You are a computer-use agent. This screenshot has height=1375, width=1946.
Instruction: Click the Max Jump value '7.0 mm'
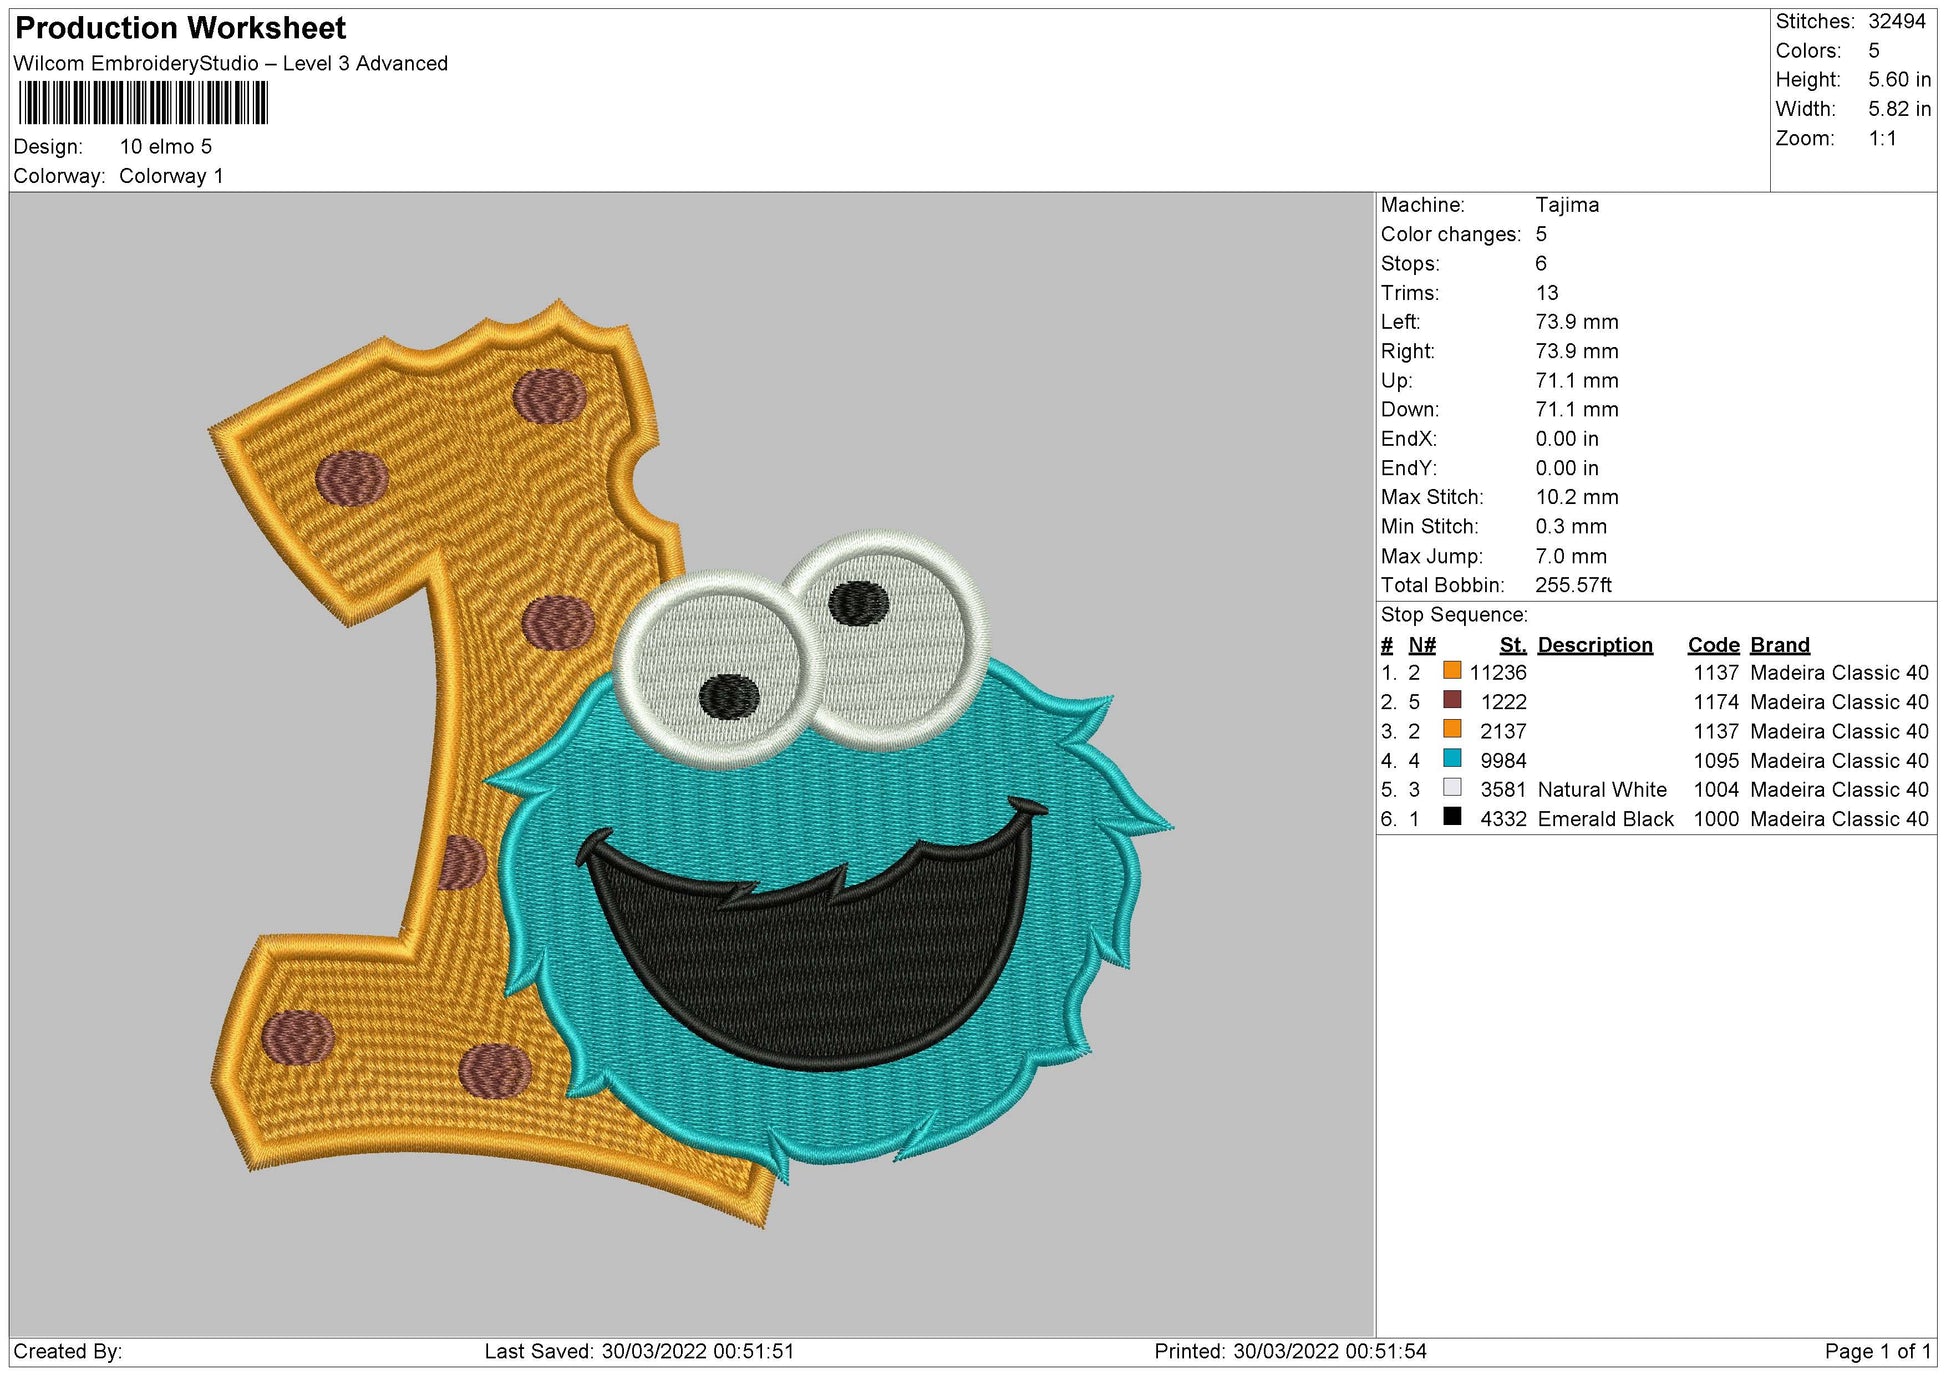[x=1571, y=556]
